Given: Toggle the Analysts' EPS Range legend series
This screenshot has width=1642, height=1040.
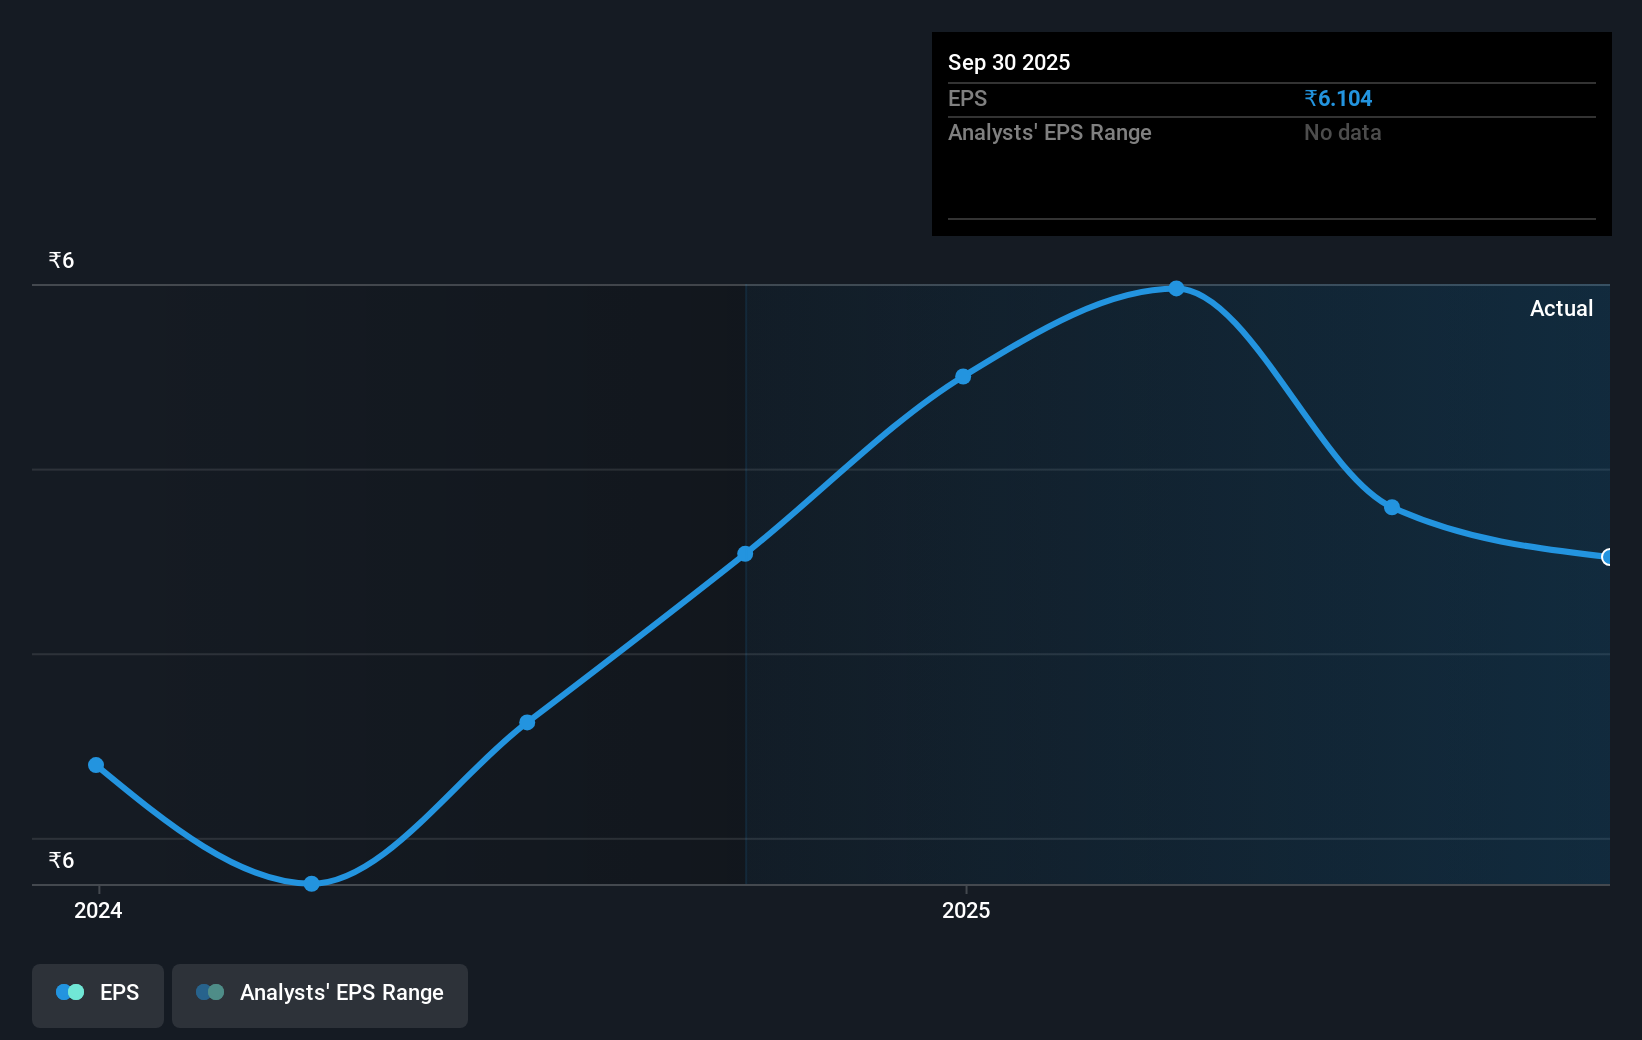Looking at the screenshot, I should (x=320, y=995).
